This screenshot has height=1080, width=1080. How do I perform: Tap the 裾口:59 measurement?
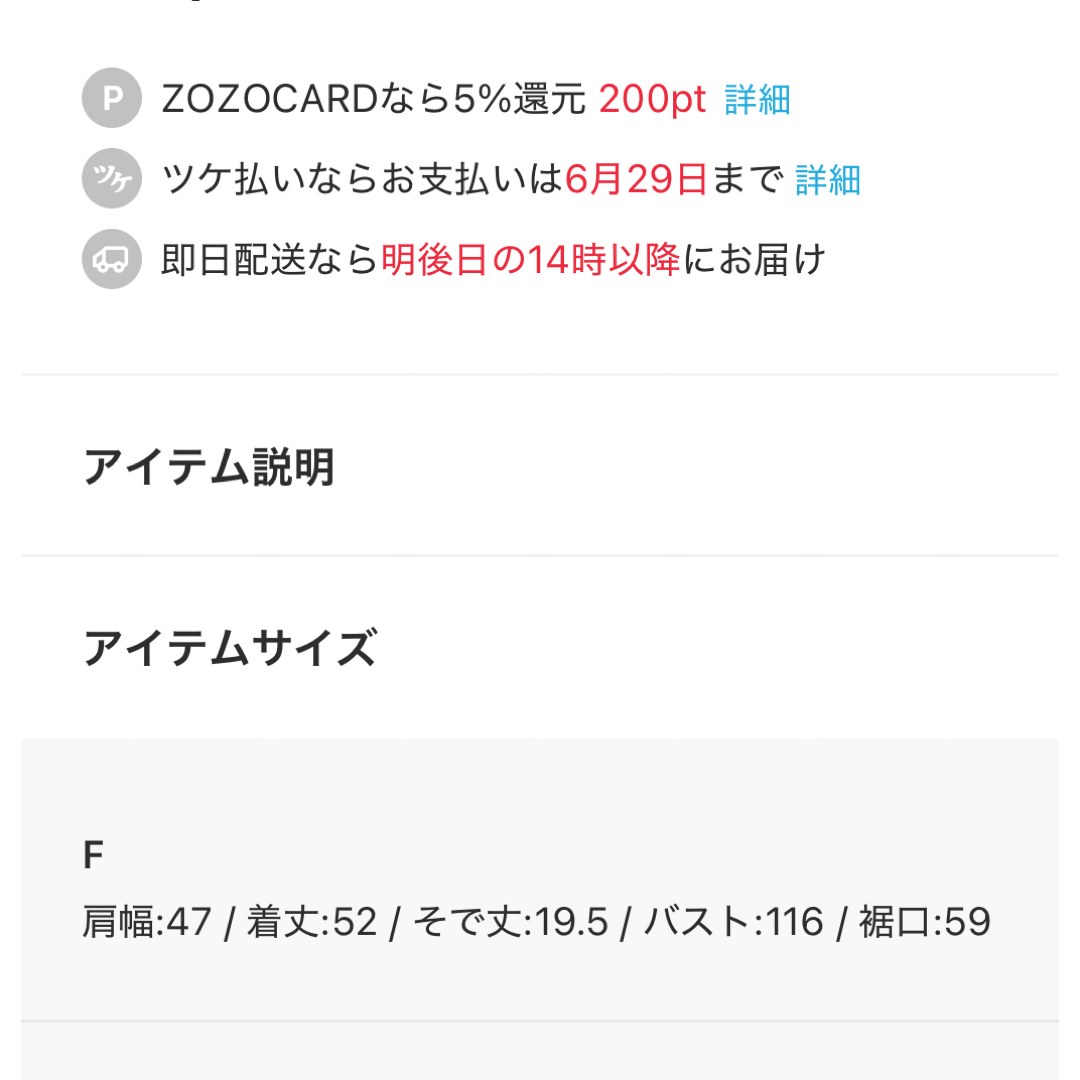point(924,922)
